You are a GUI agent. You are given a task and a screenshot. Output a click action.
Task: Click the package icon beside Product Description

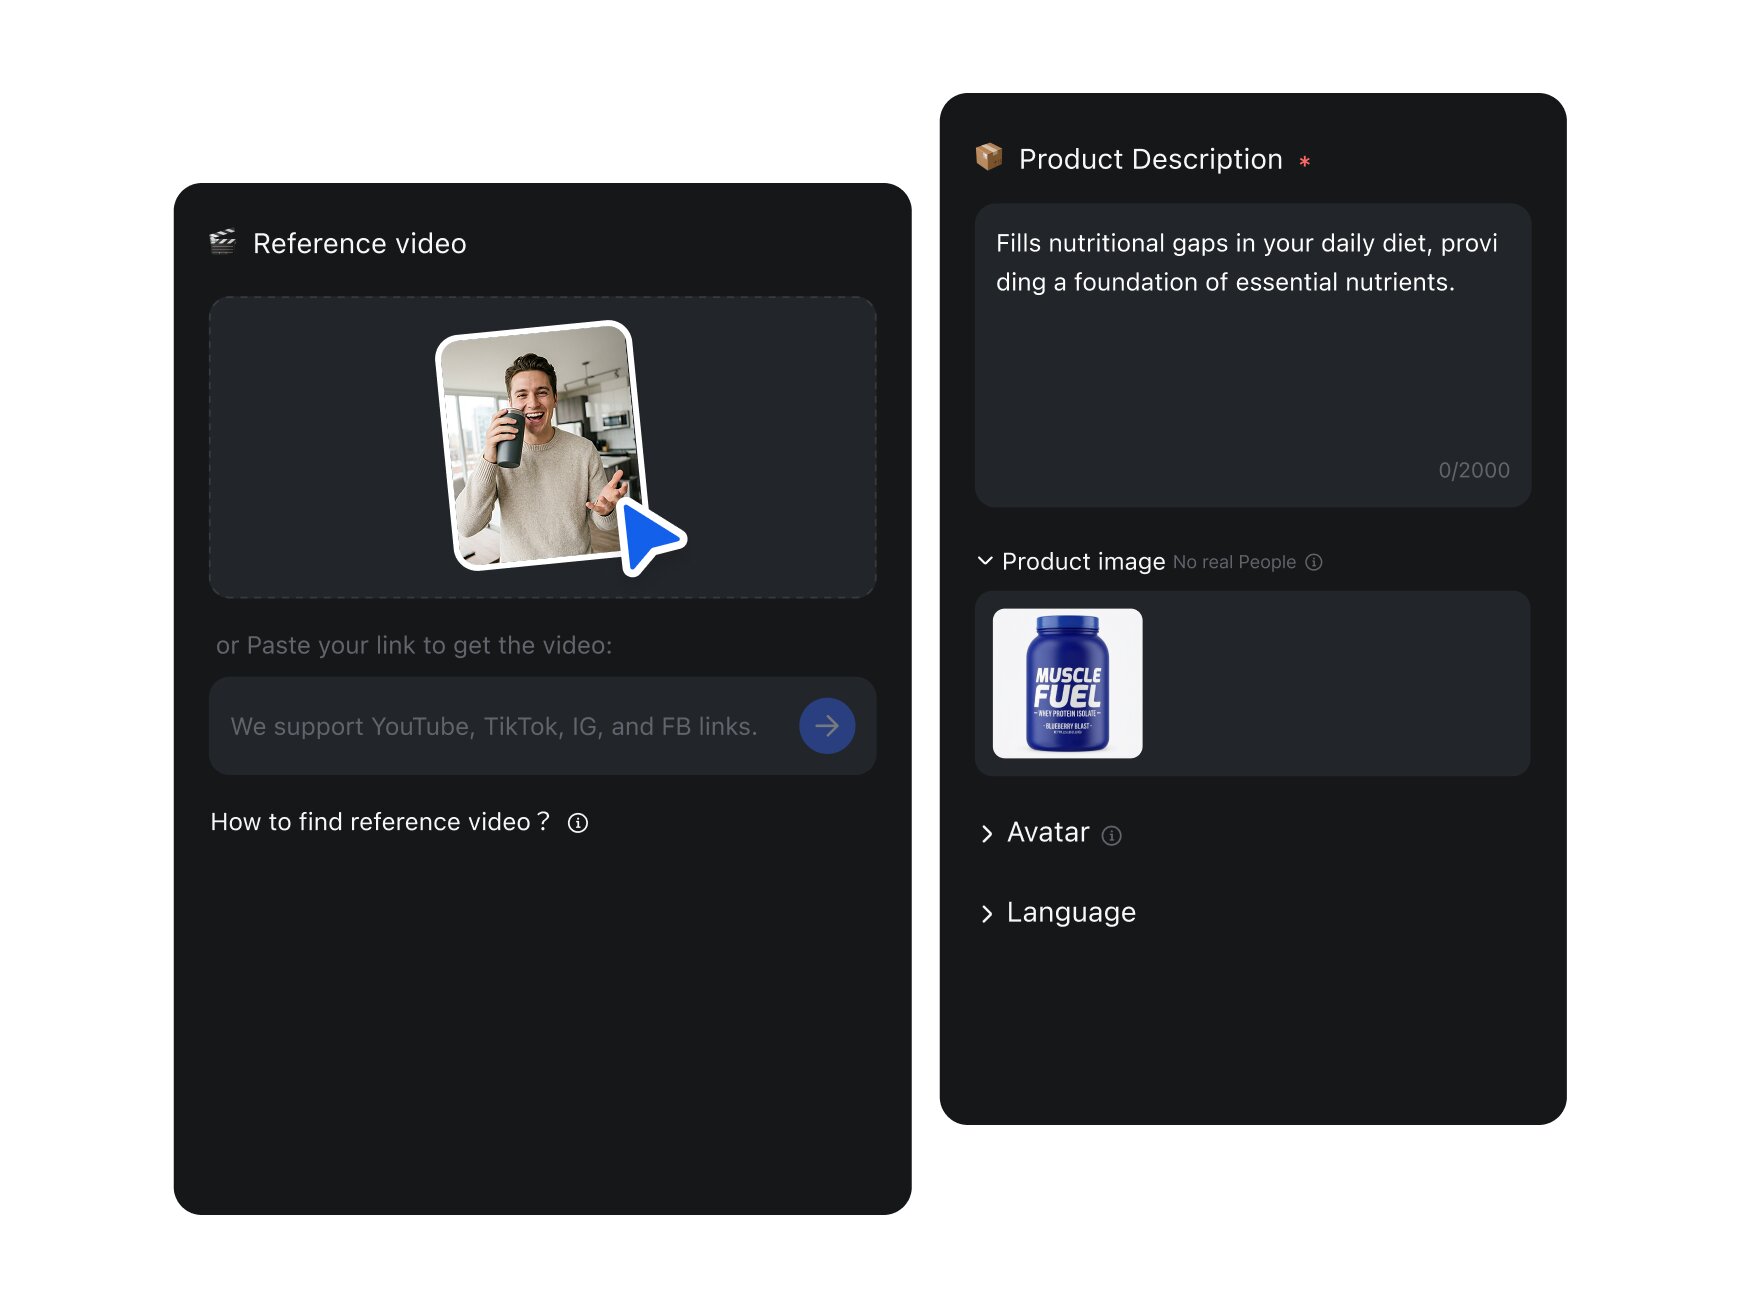988,158
